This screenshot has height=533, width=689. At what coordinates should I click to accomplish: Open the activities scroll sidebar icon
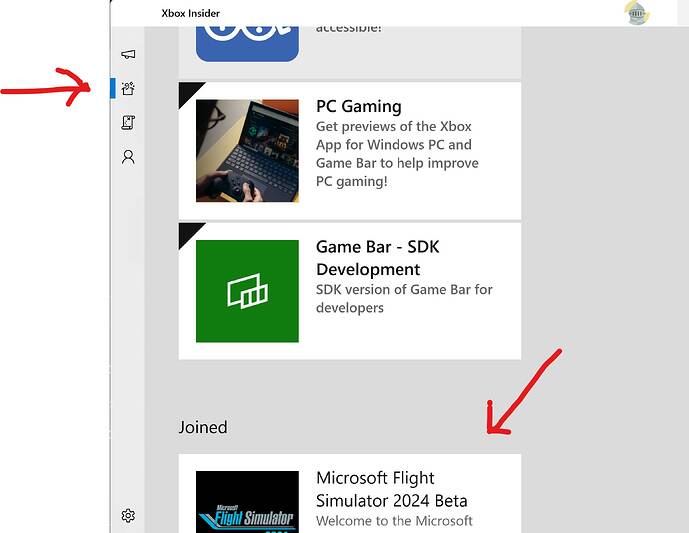click(128, 123)
